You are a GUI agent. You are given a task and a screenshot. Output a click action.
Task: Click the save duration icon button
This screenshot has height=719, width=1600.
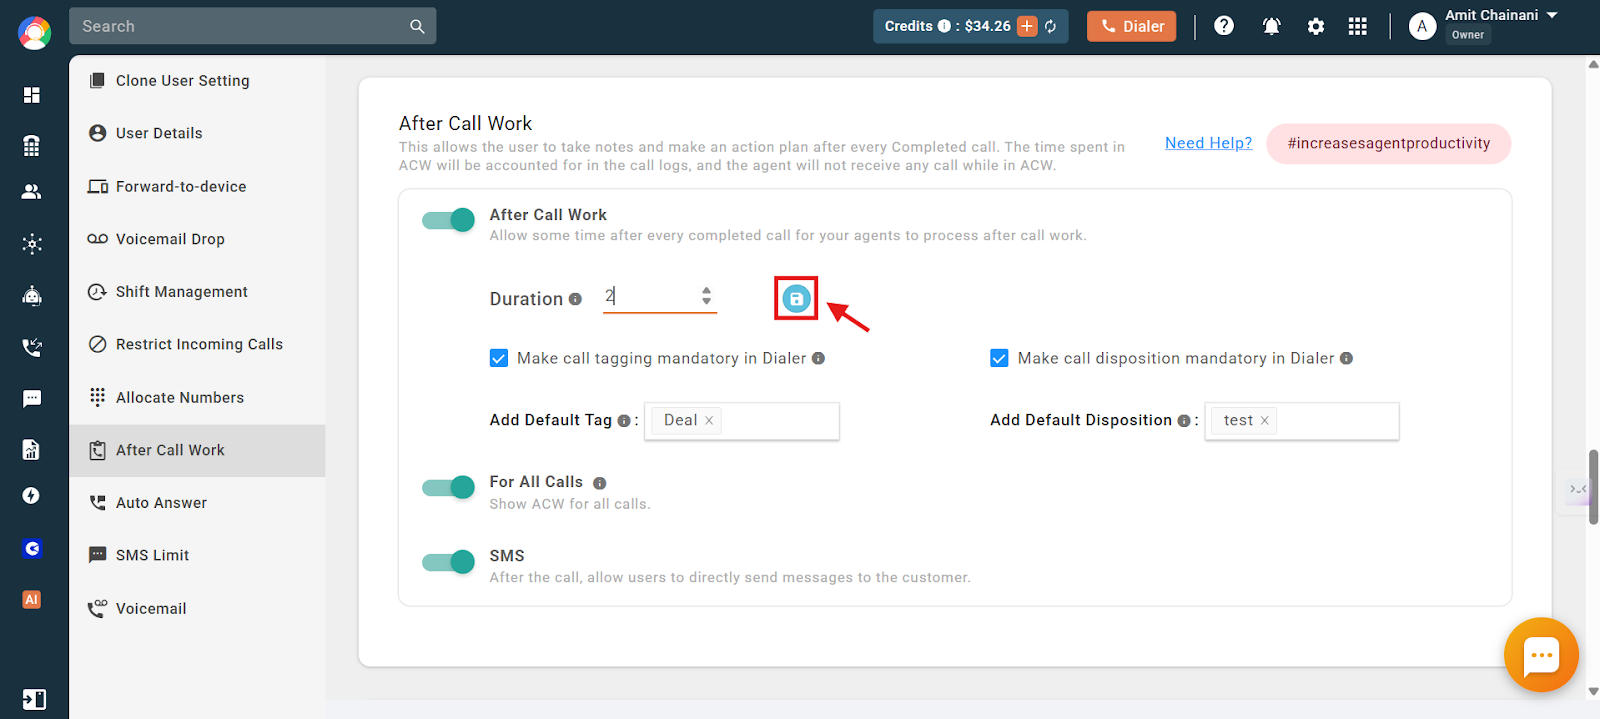click(x=796, y=298)
